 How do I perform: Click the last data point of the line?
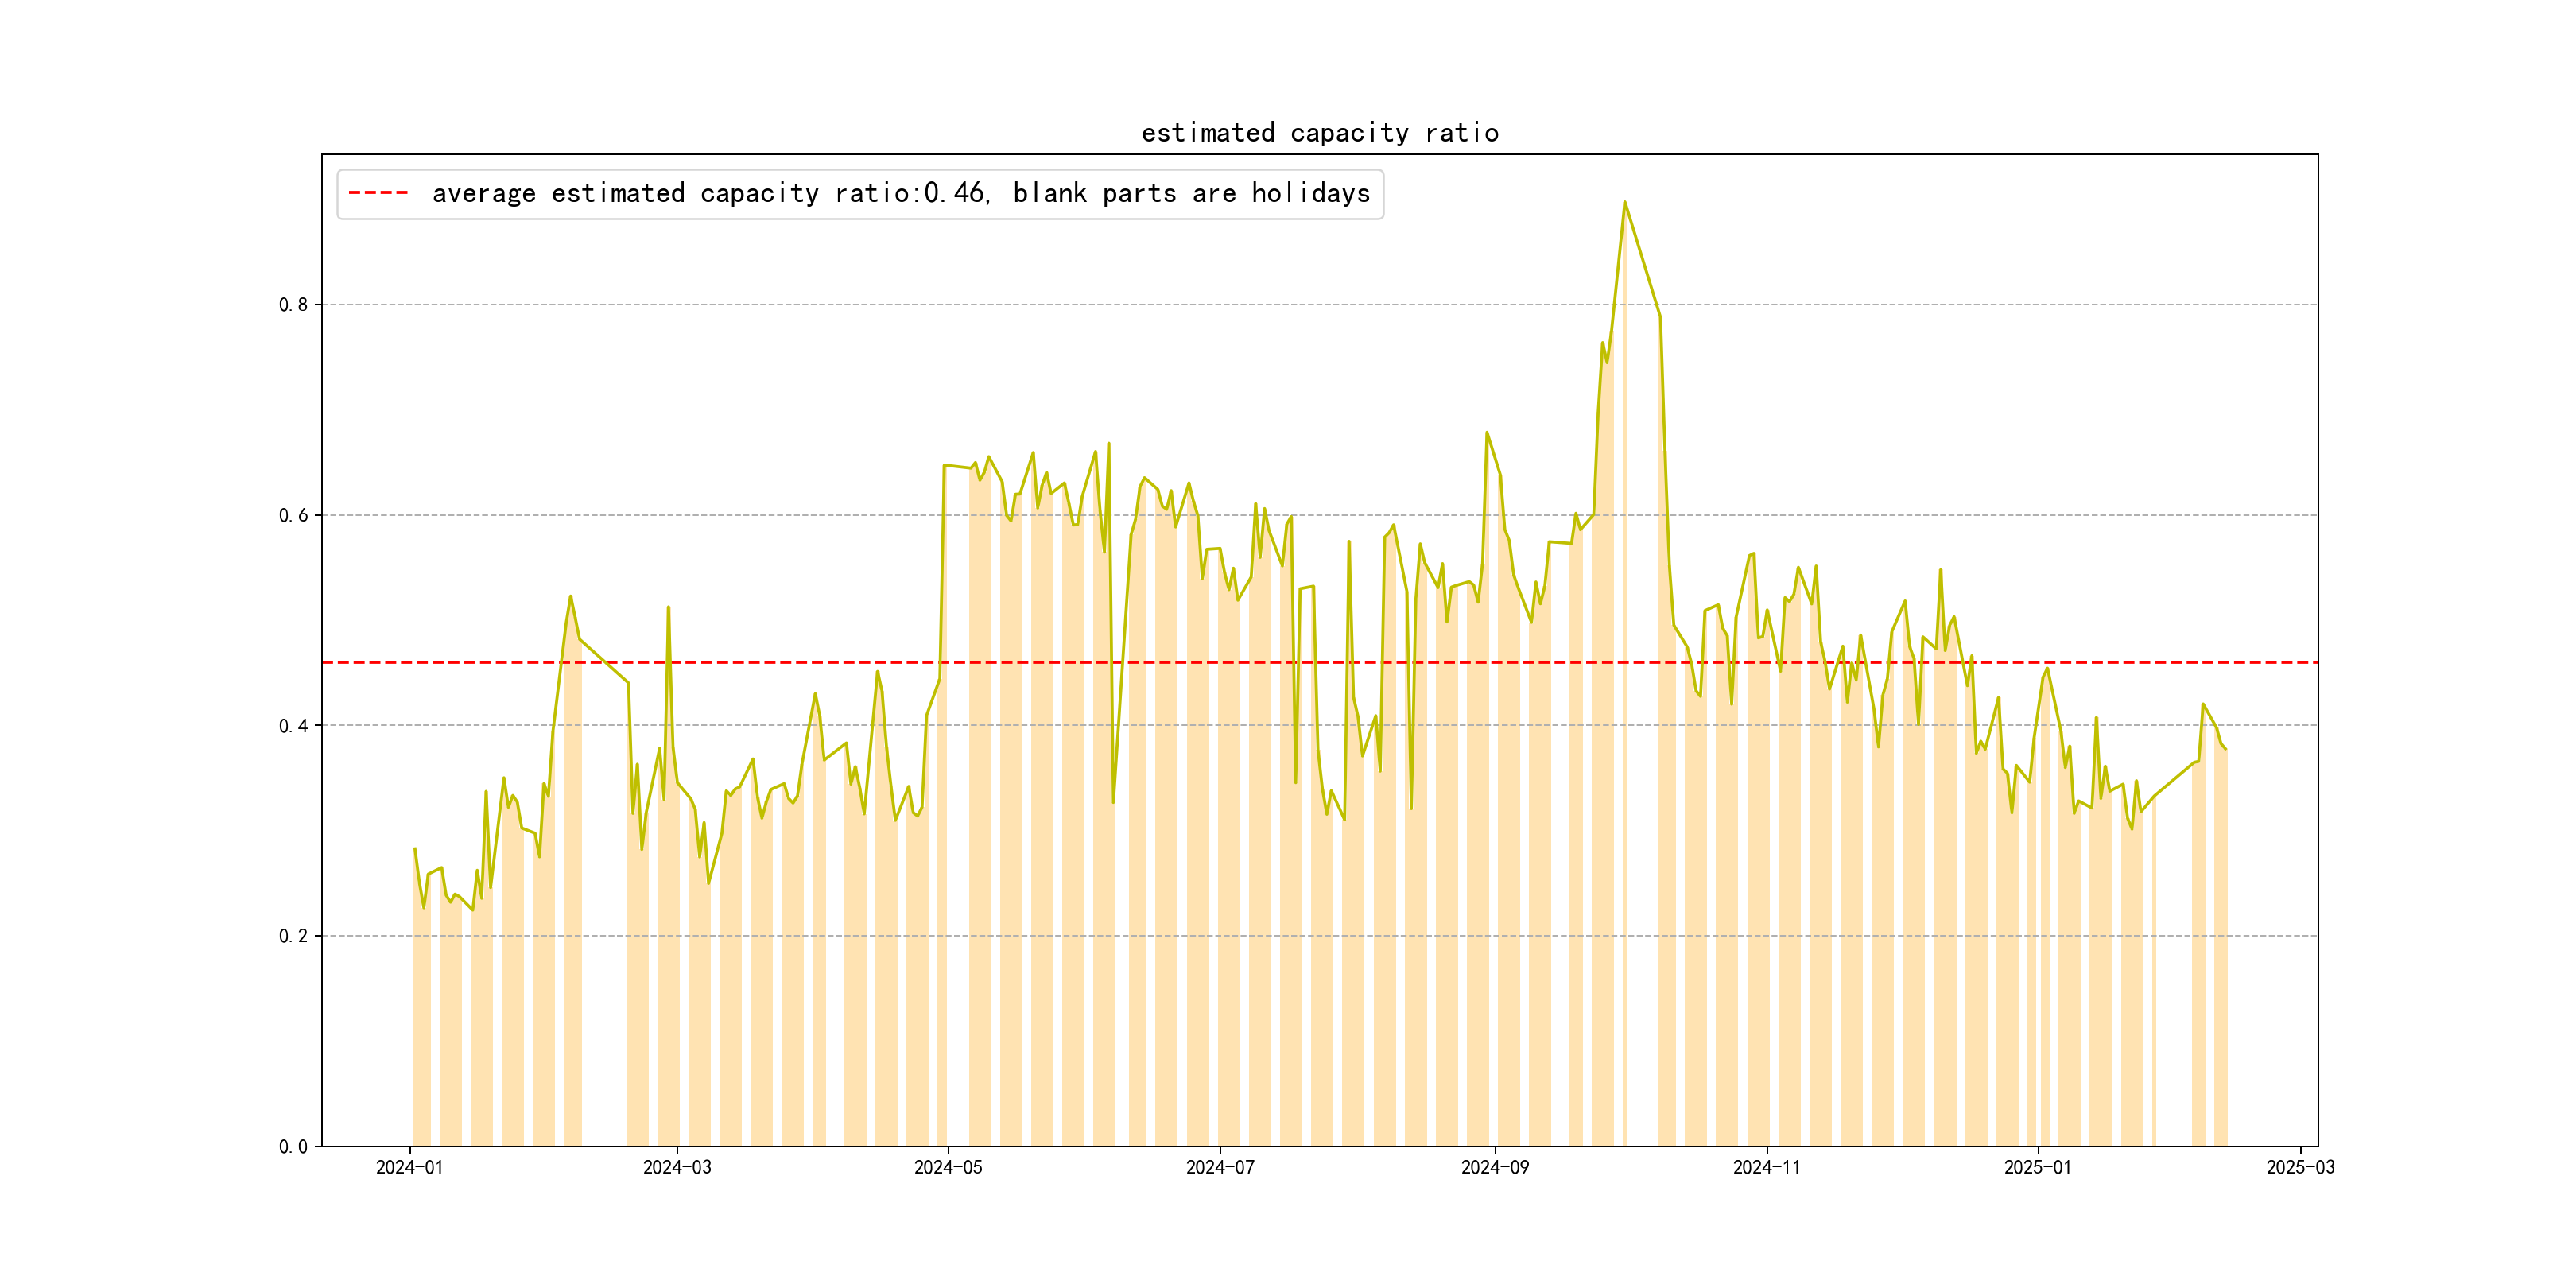coord(2225,749)
